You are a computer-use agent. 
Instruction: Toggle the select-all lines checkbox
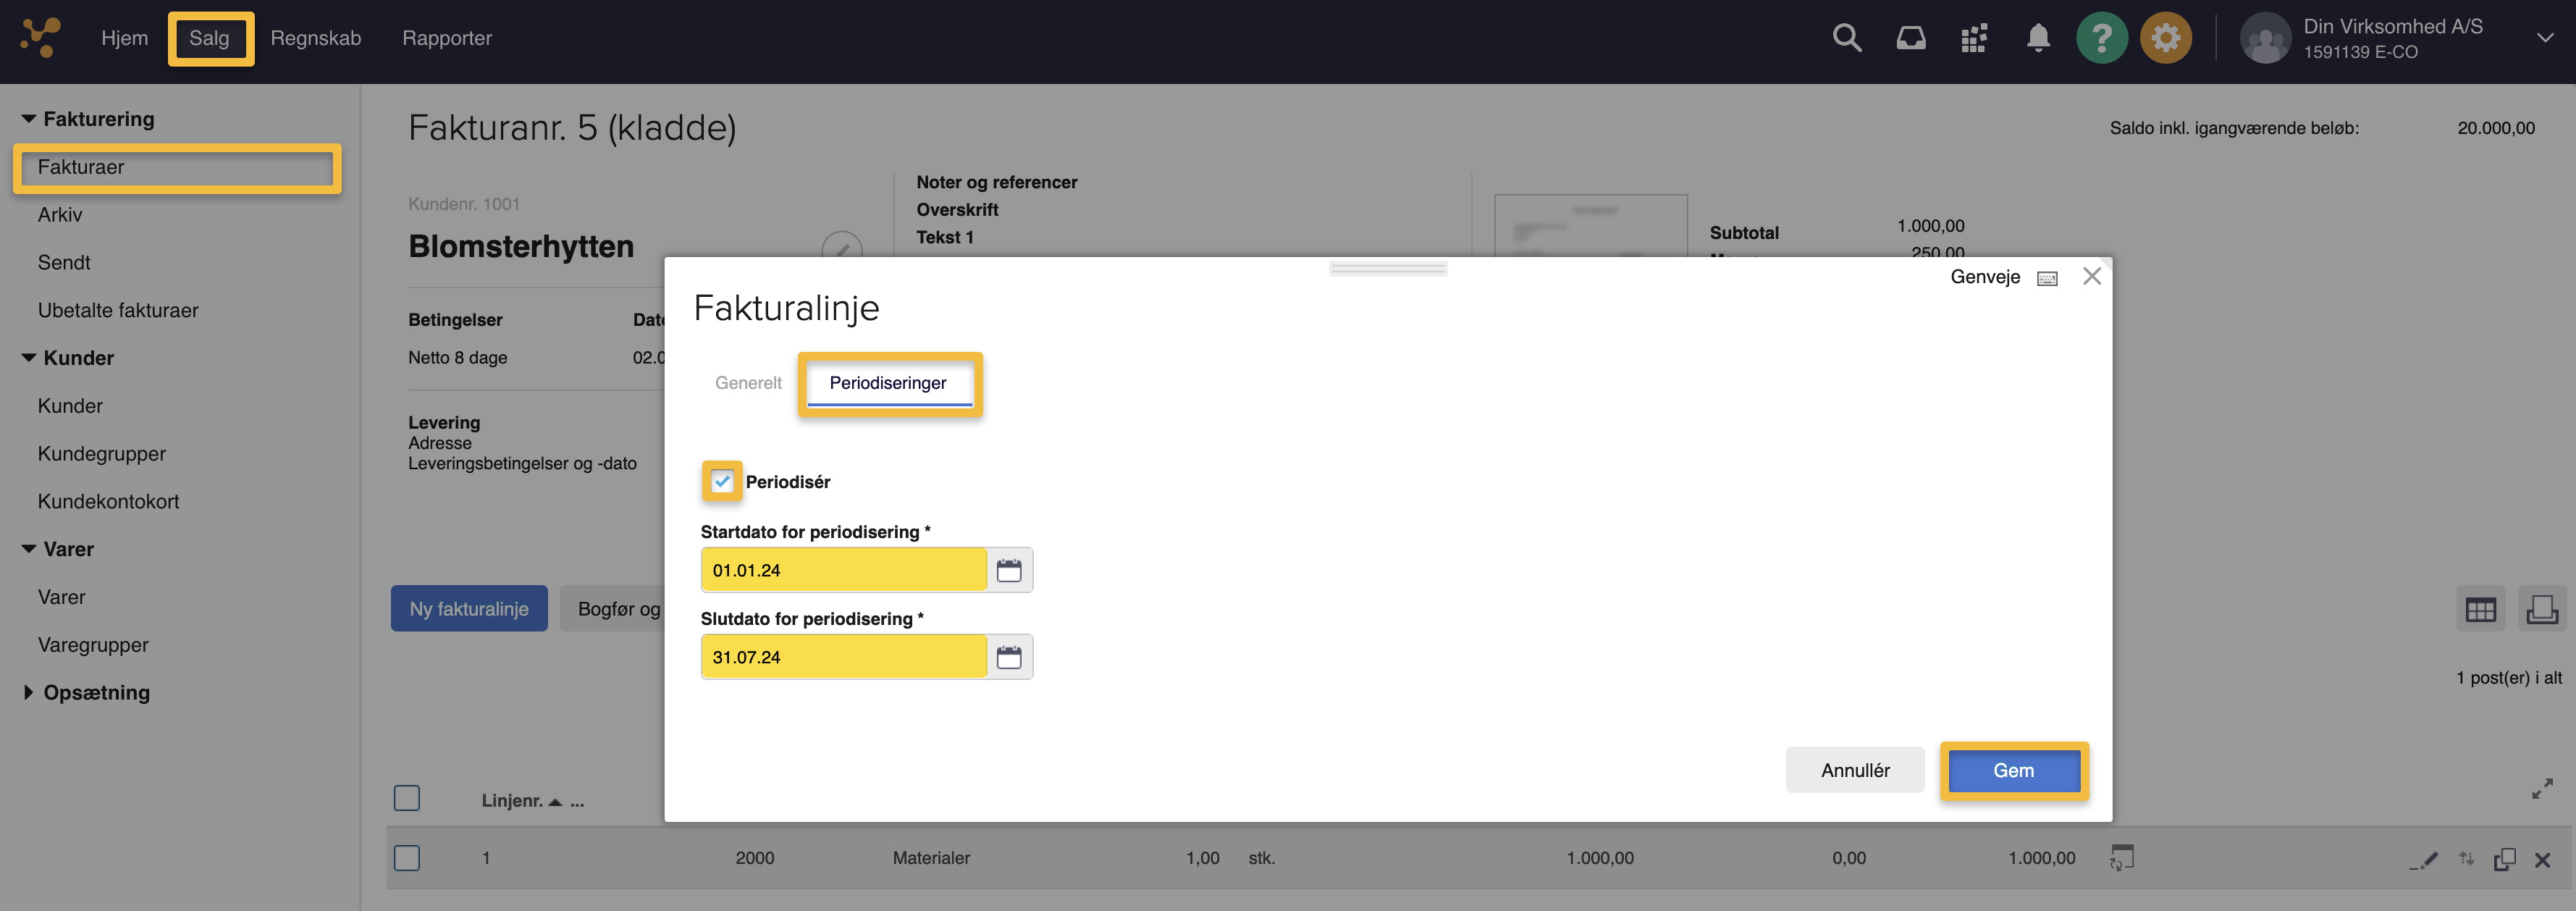[407, 798]
